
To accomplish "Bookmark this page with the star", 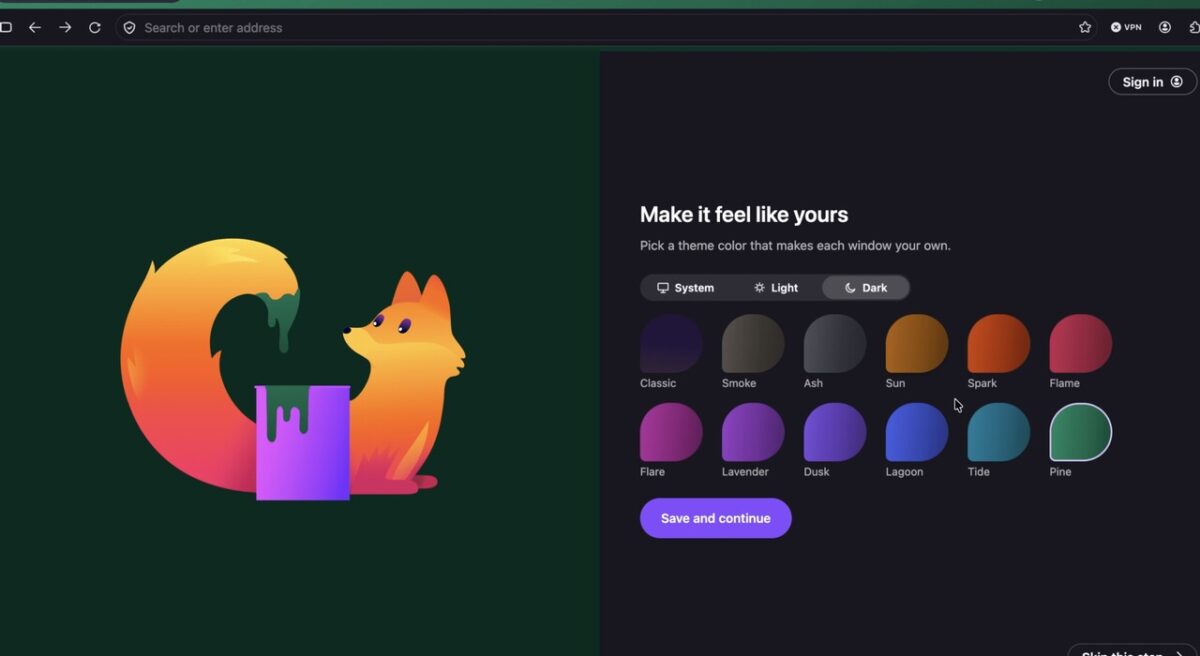I will [1085, 28].
